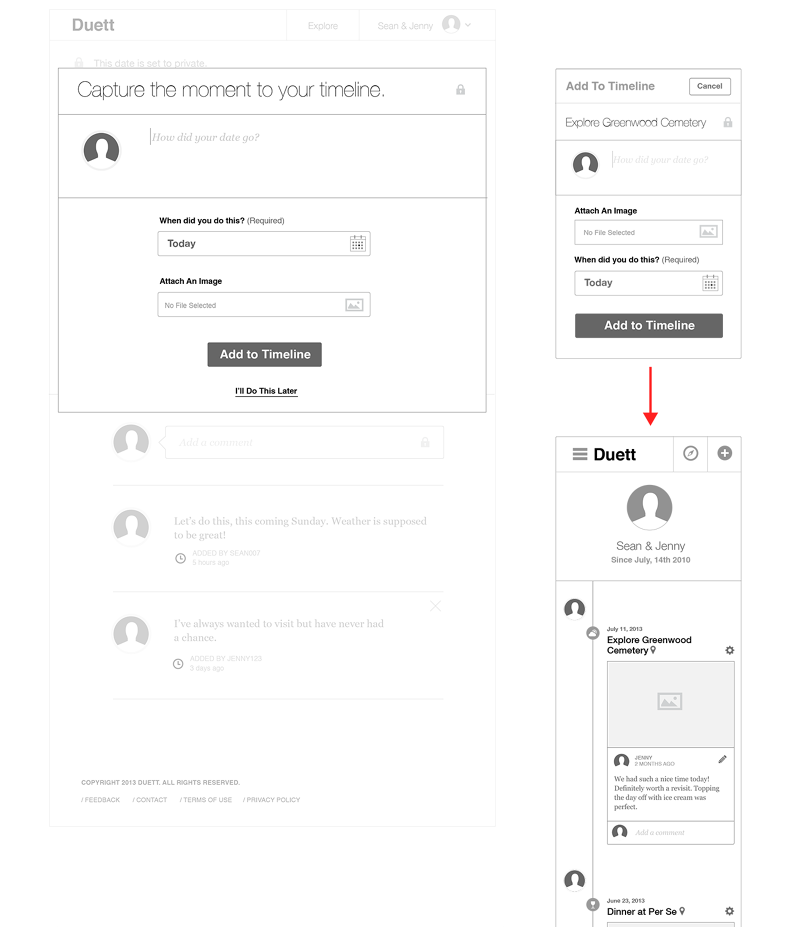Open the Privacy Policy footer link
The image size is (800, 927).
pos(272,800)
